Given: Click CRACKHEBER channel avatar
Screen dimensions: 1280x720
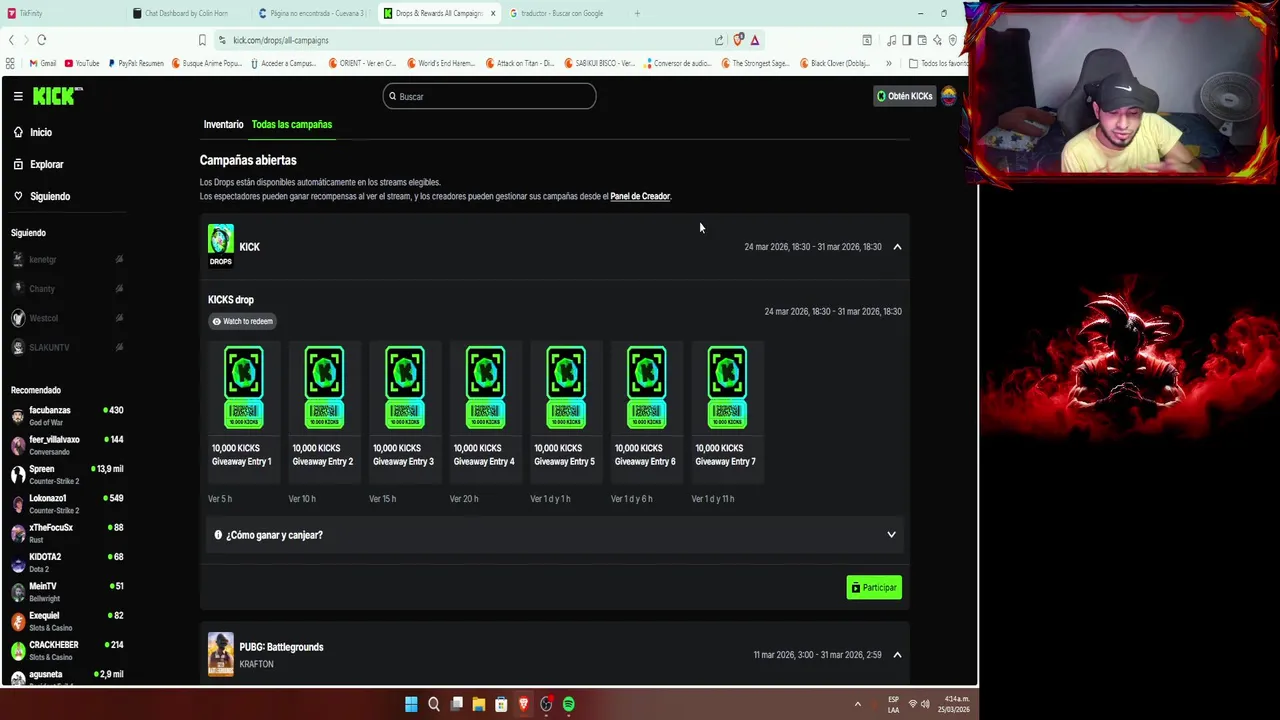Looking at the screenshot, I should pyautogui.click(x=18, y=650).
